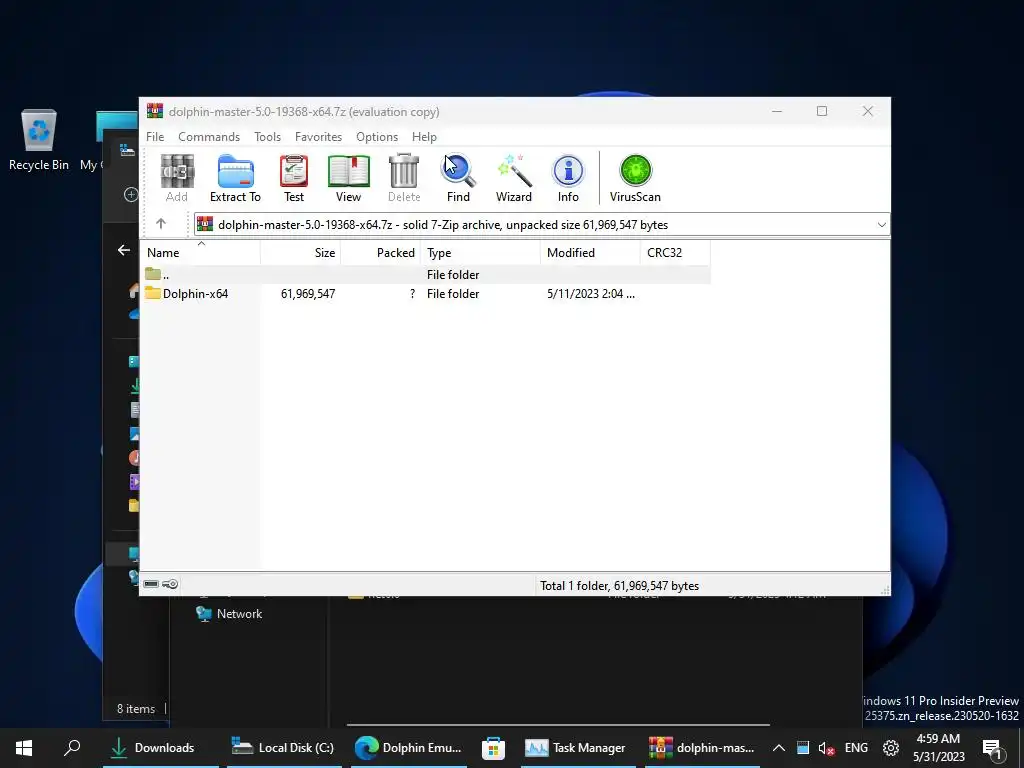The image size is (1024, 768).
Task: Open the Recycle Bin on the desktop
Action: [x=39, y=140]
